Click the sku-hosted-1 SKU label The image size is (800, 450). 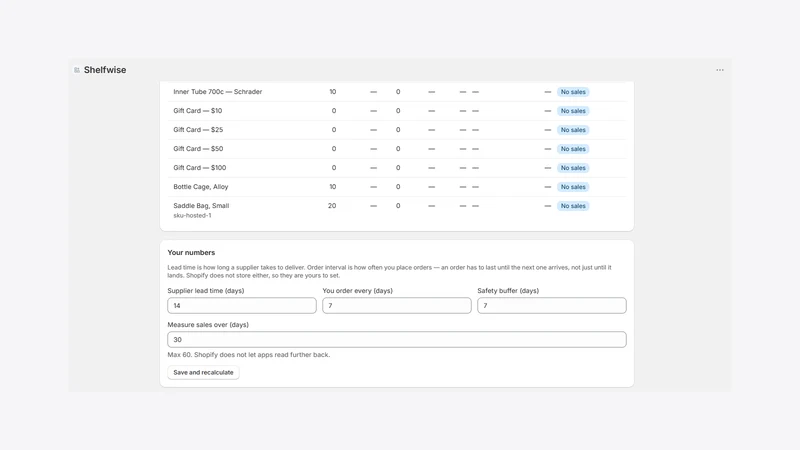tap(192, 215)
